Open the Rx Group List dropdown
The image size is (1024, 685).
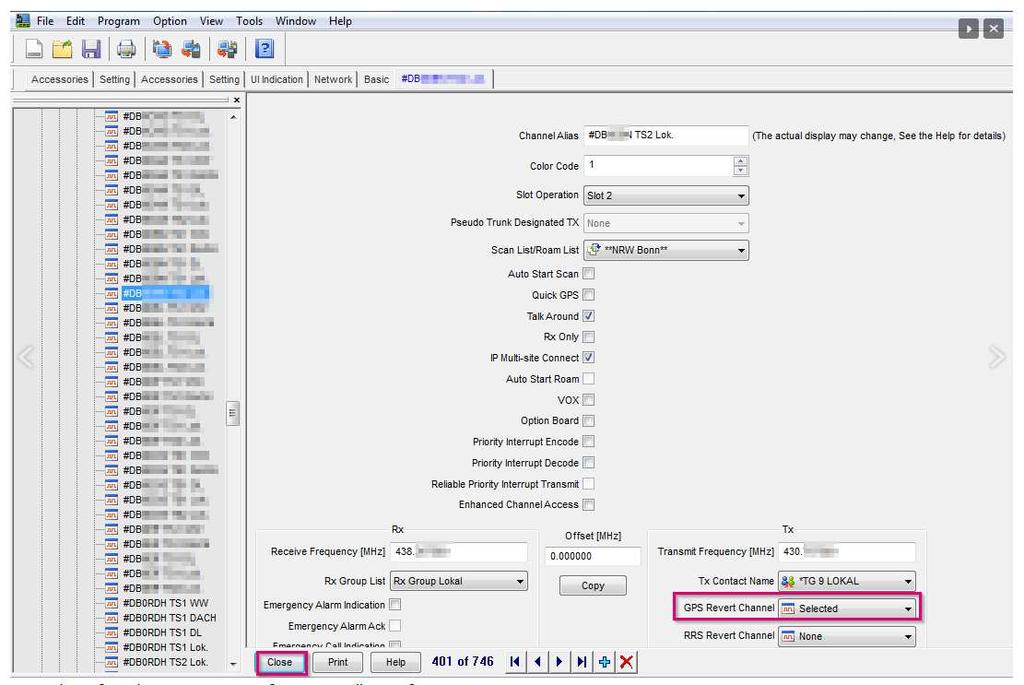(458, 581)
